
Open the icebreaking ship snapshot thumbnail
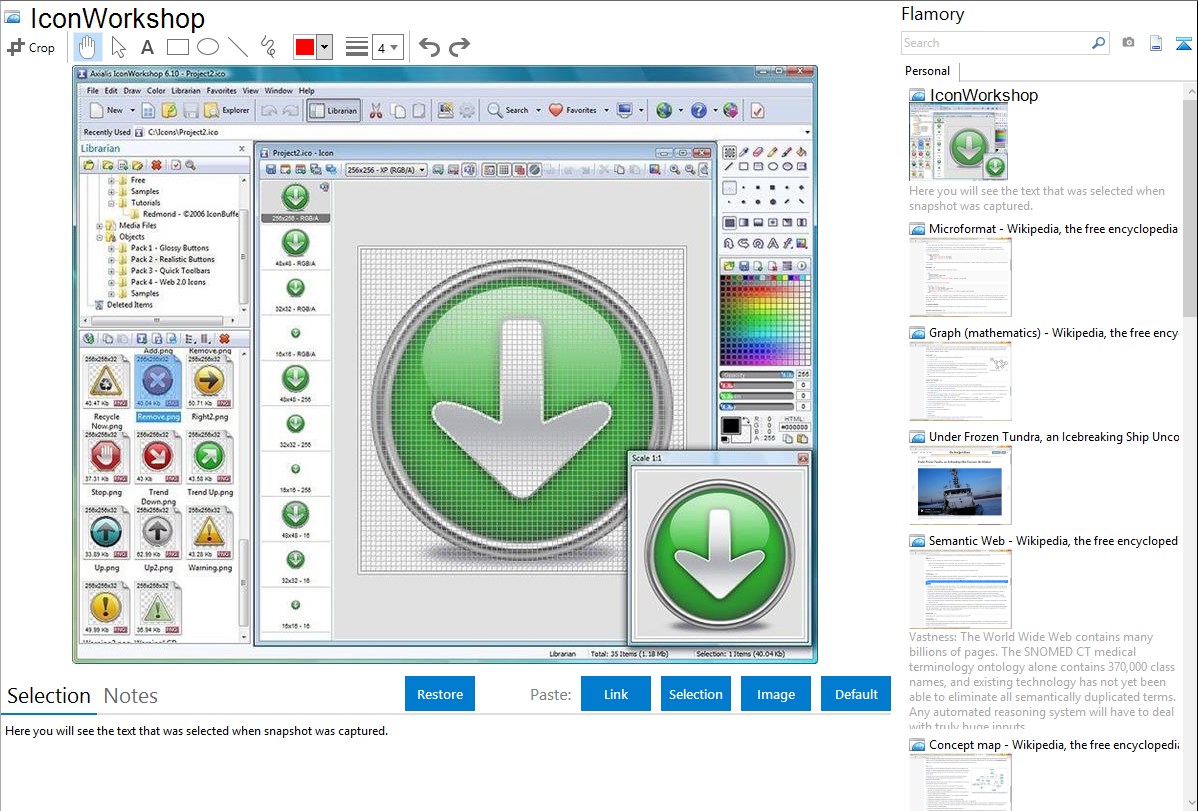[x=960, y=487]
